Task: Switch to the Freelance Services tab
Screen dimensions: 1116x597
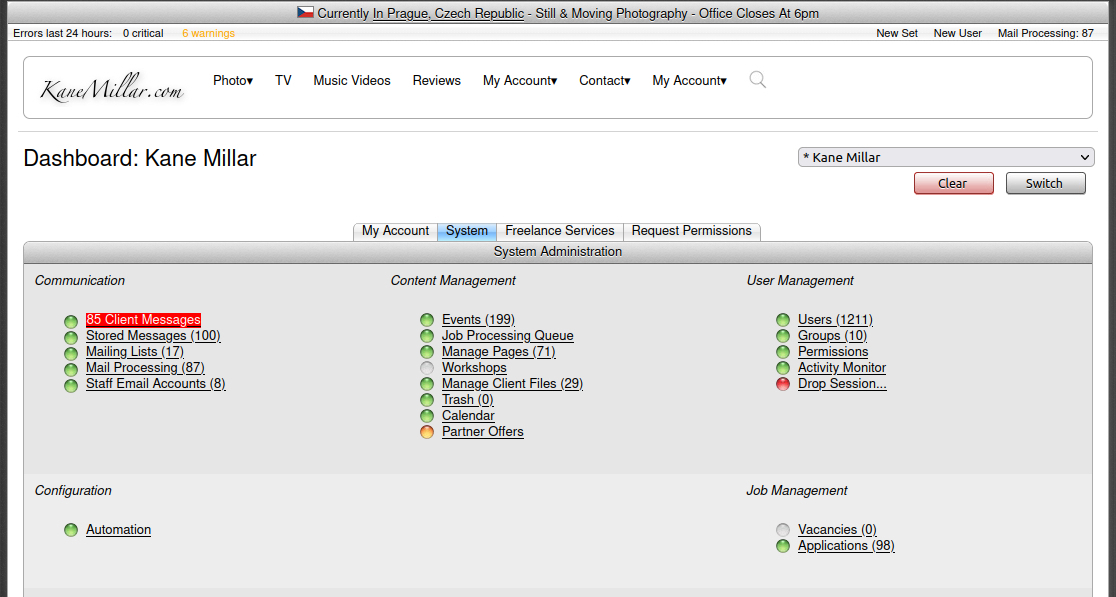Action: (x=559, y=231)
